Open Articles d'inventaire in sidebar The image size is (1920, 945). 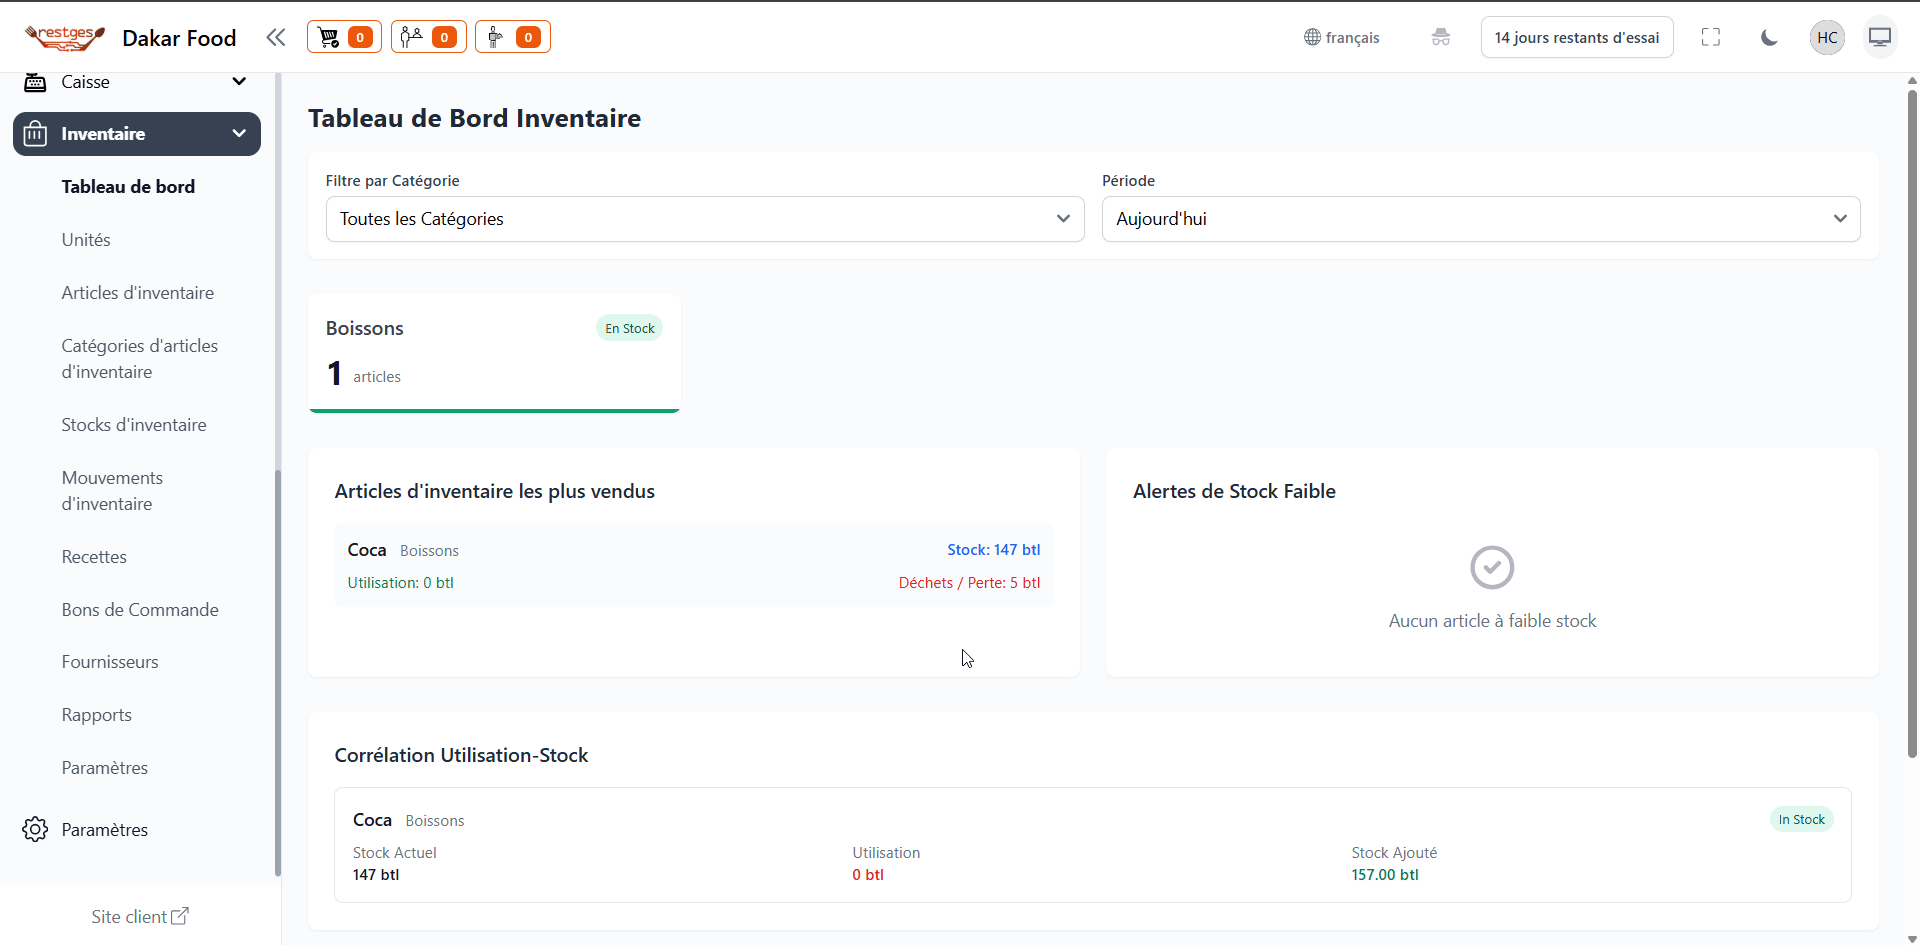(137, 293)
